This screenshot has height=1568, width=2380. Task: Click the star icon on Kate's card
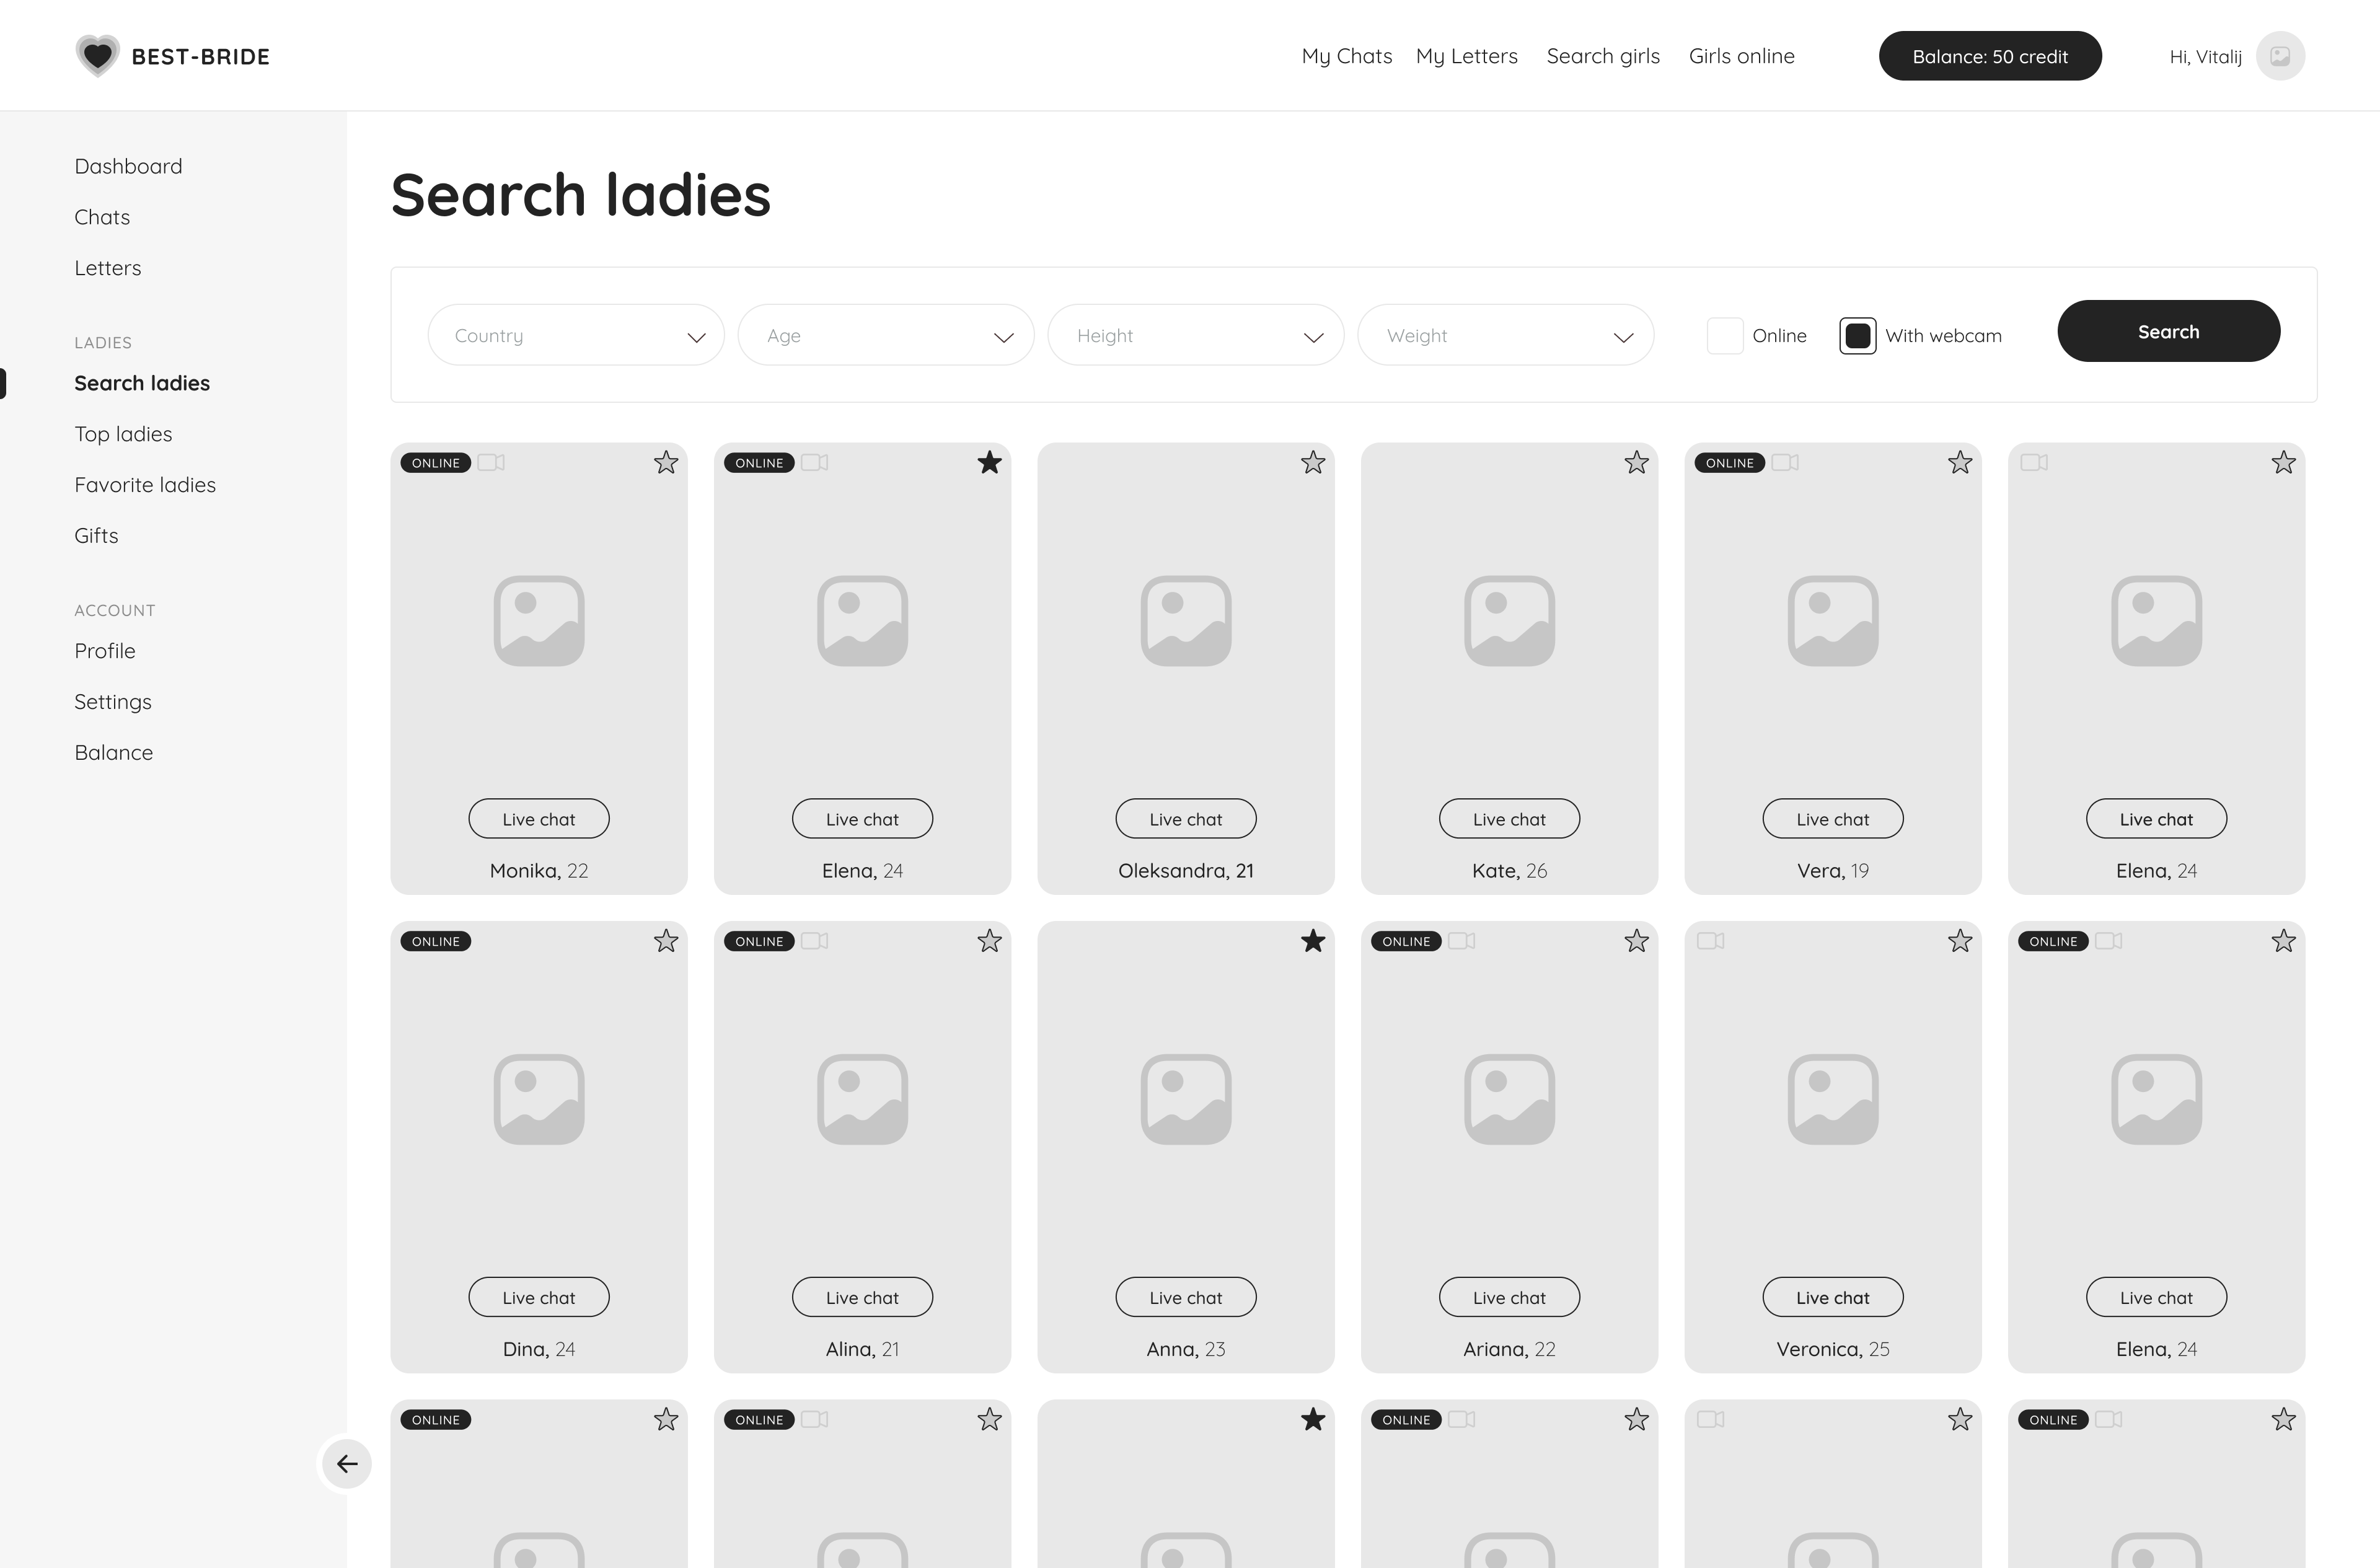[1636, 462]
